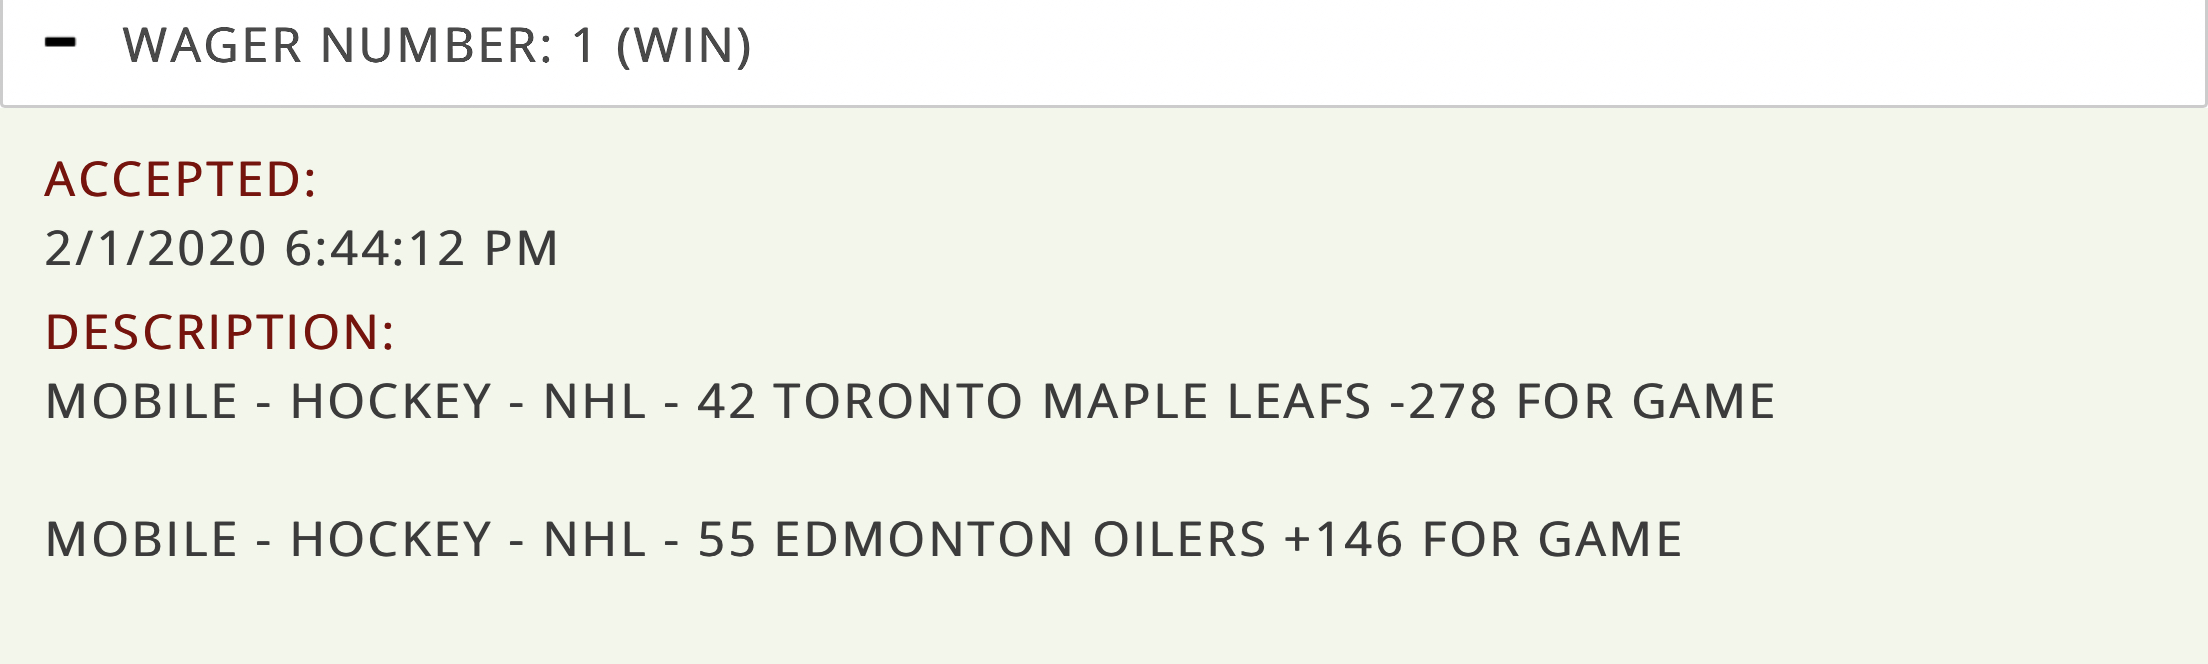Click FOR GAME after the +146 odds
This screenshot has width=2208, height=664.
(x=1552, y=540)
